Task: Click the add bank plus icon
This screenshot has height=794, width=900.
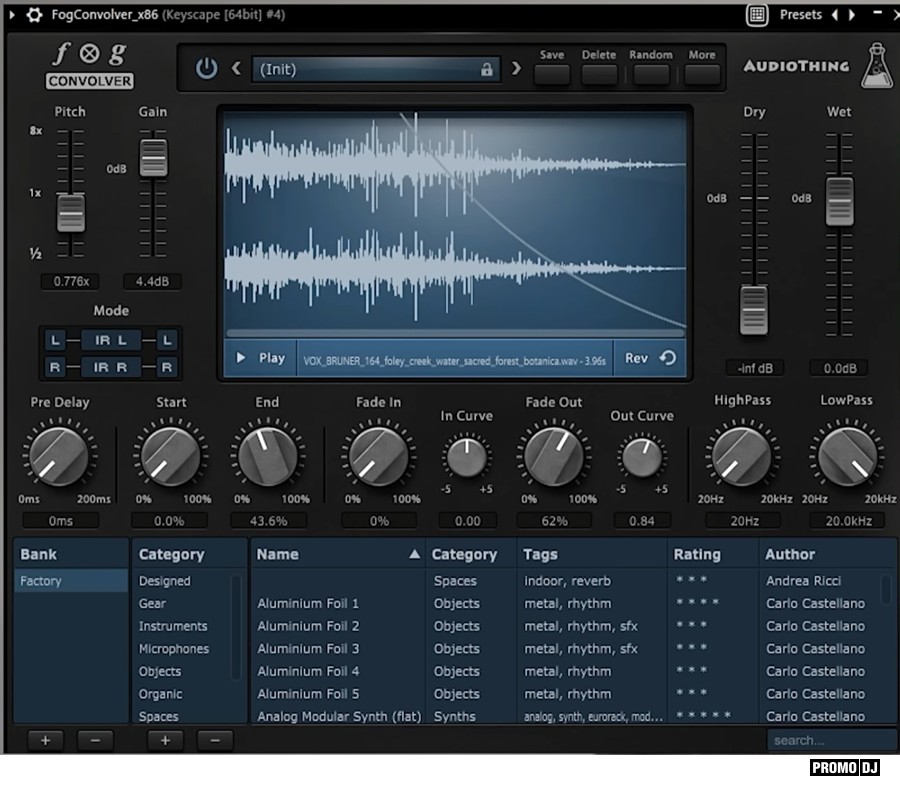Action: pyautogui.click(x=45, y=740)
